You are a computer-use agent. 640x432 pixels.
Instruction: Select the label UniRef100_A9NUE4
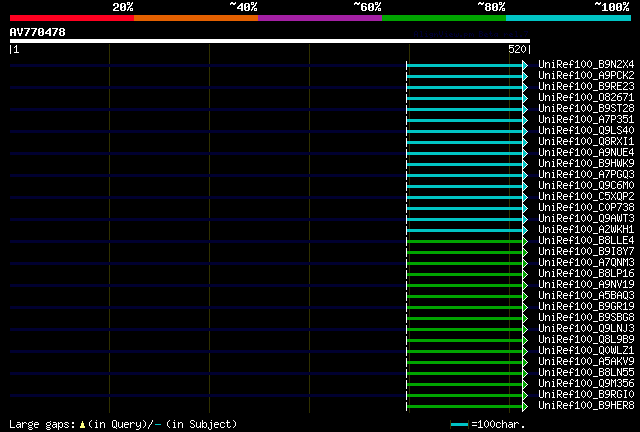pyautogui.click(x=586, y=152)
